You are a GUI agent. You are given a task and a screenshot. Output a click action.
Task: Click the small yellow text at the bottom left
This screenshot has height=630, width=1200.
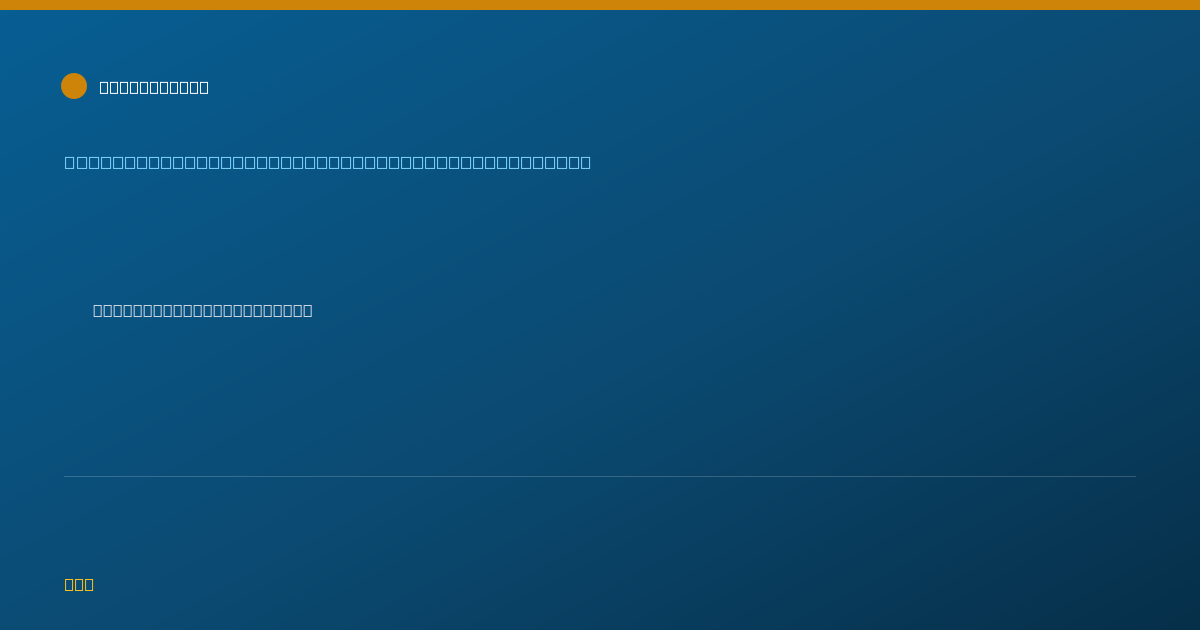(79, 584)
